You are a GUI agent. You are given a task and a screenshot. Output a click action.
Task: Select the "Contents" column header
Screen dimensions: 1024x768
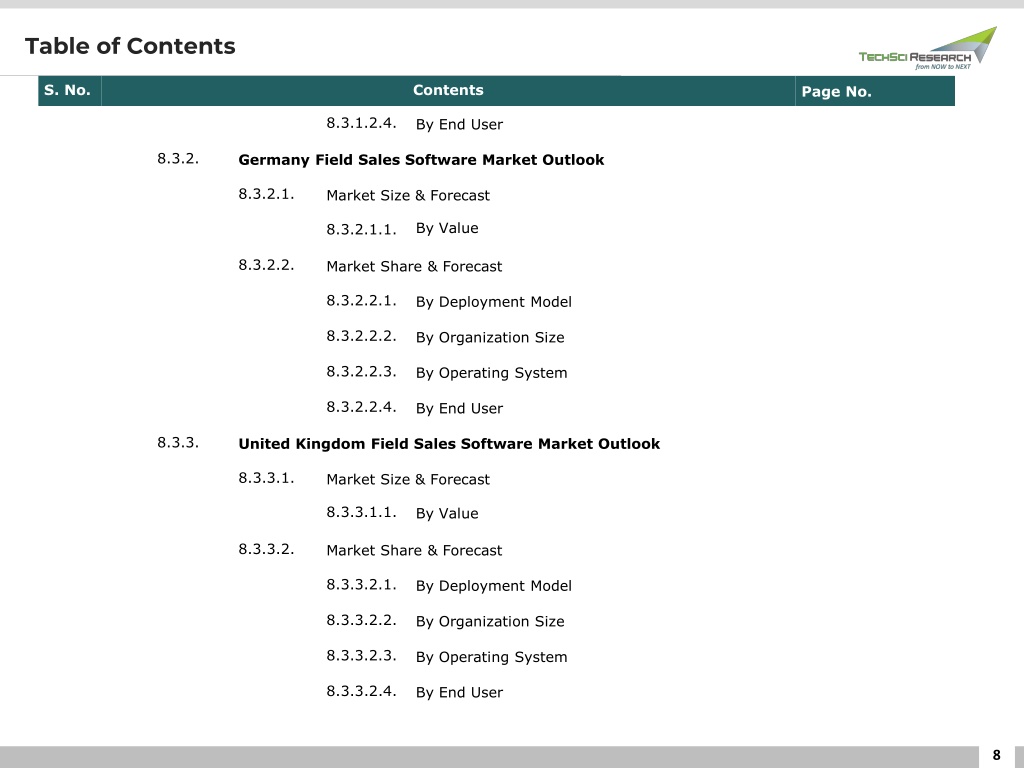click(448, 91)
